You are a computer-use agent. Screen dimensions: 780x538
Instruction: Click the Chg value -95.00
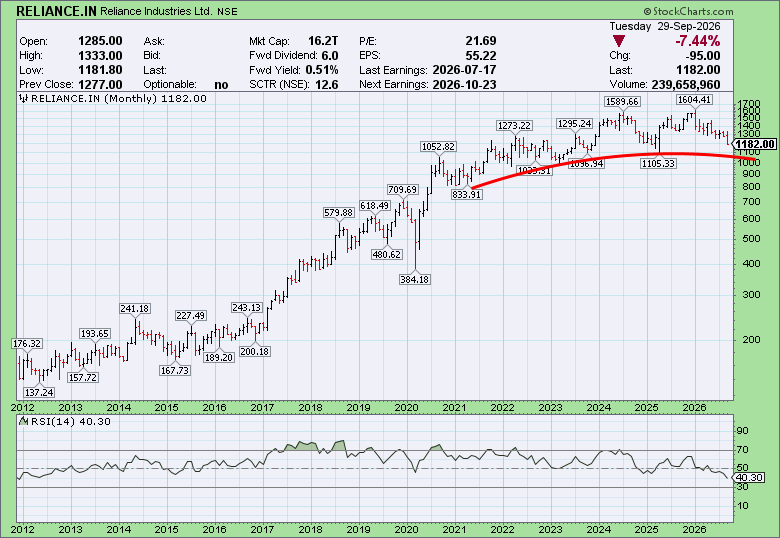pyautogui.click(x=701, y=56)
